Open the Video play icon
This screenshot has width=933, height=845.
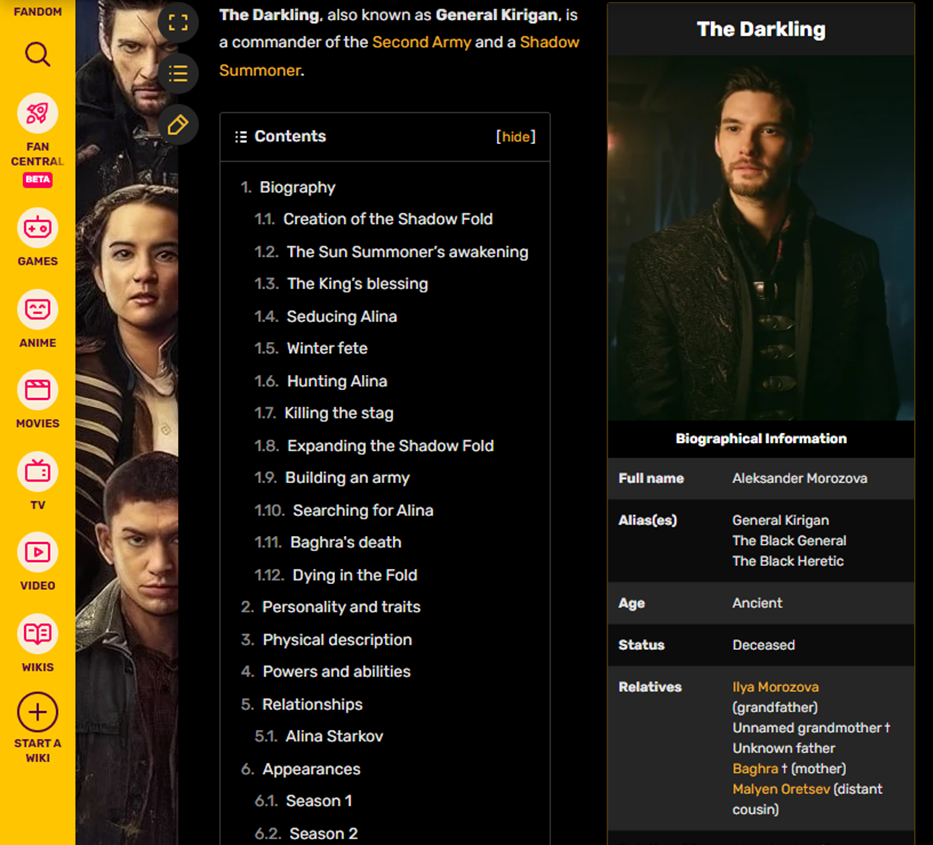(x=37, y=552)
